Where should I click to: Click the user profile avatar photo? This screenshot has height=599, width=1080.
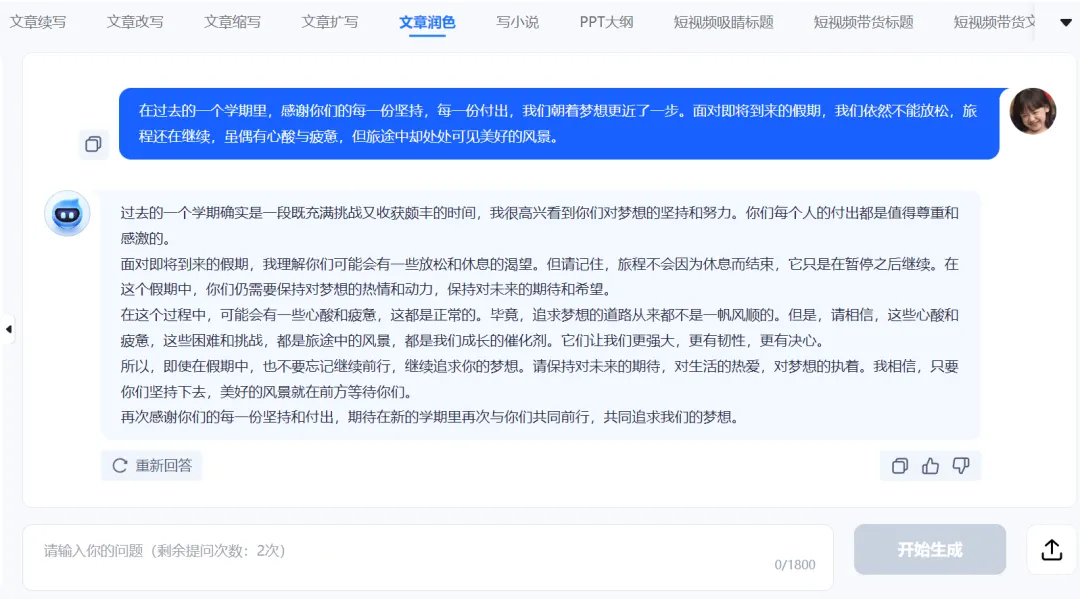point(1032,112)
